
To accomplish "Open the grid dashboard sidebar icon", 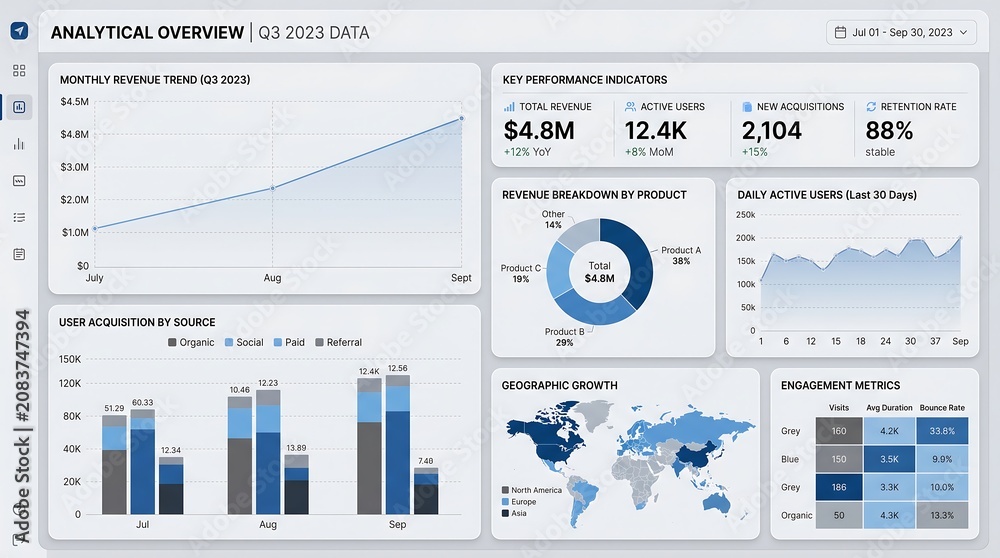I will pyautogui.click(x=19, y=70).
